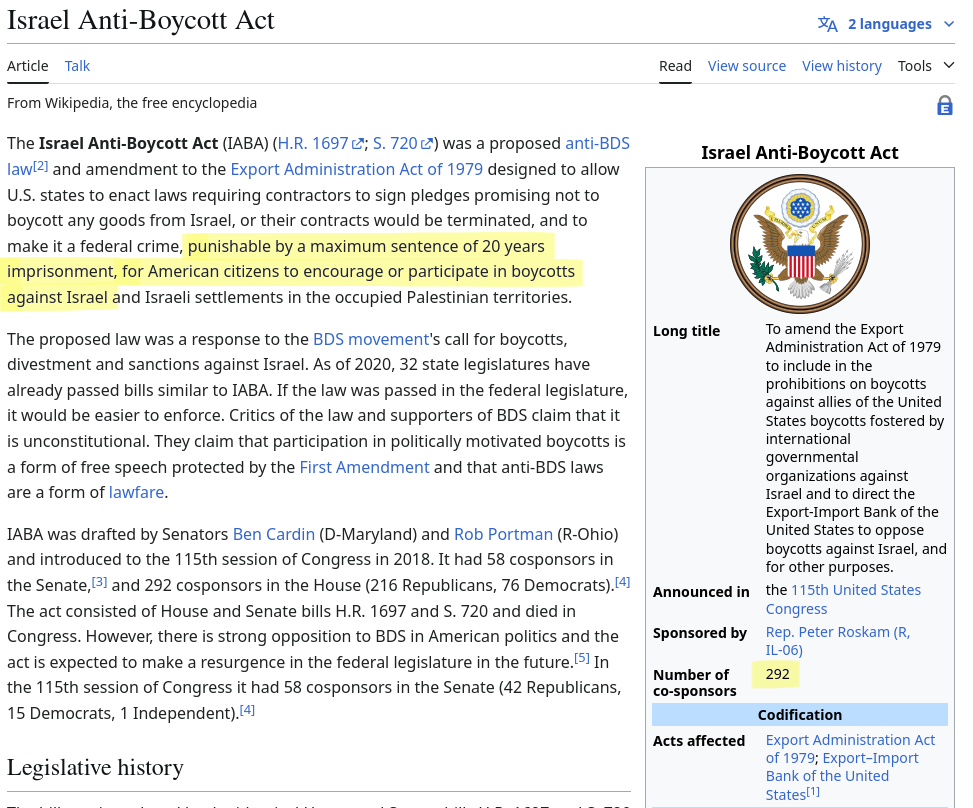Expand the Tools menu chevron
Image resolution: width=973 pixels, height=808 pixels.
click(x=948, y=65)
